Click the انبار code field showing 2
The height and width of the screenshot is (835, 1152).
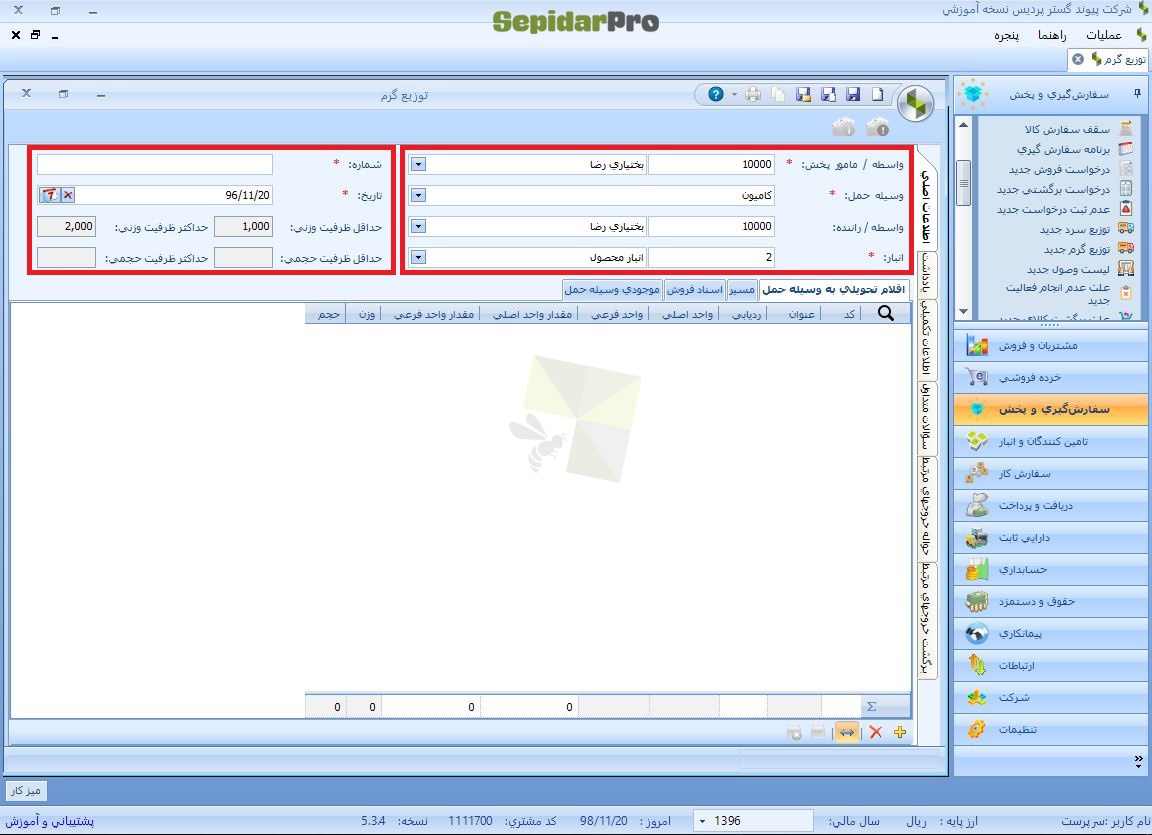point(711,257)
